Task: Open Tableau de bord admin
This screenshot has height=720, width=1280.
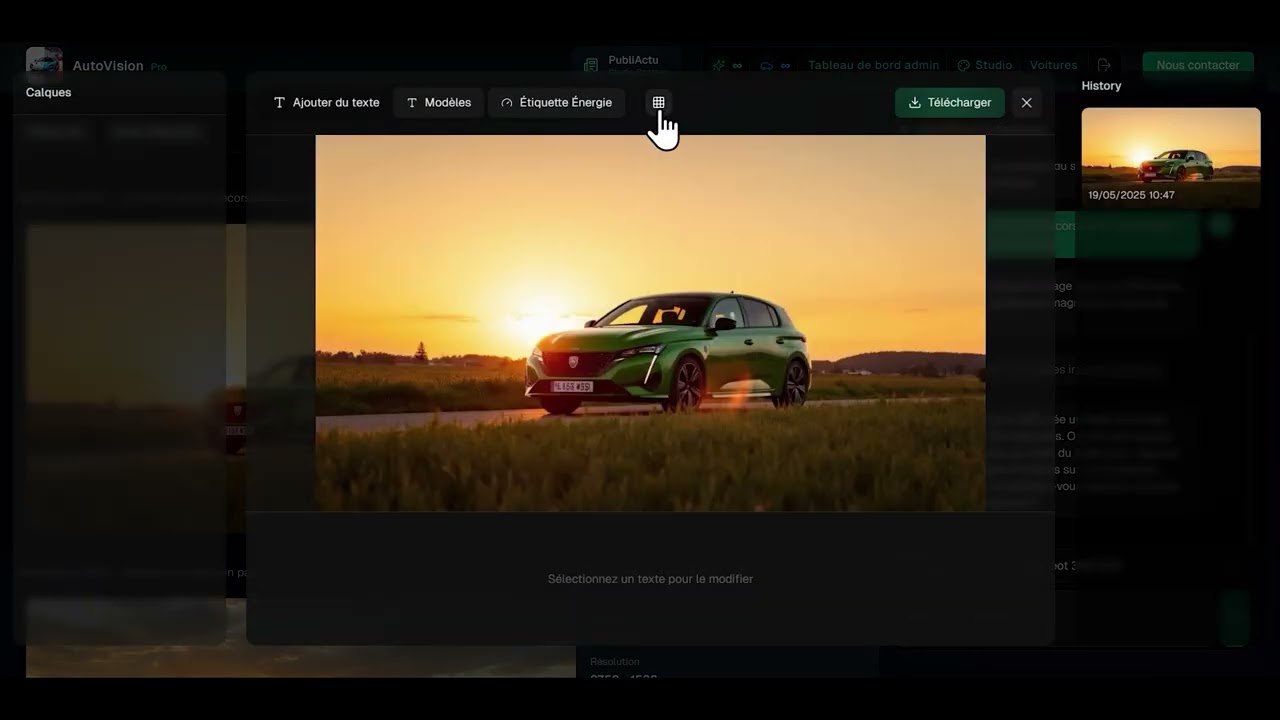Action: coord(873,65)
